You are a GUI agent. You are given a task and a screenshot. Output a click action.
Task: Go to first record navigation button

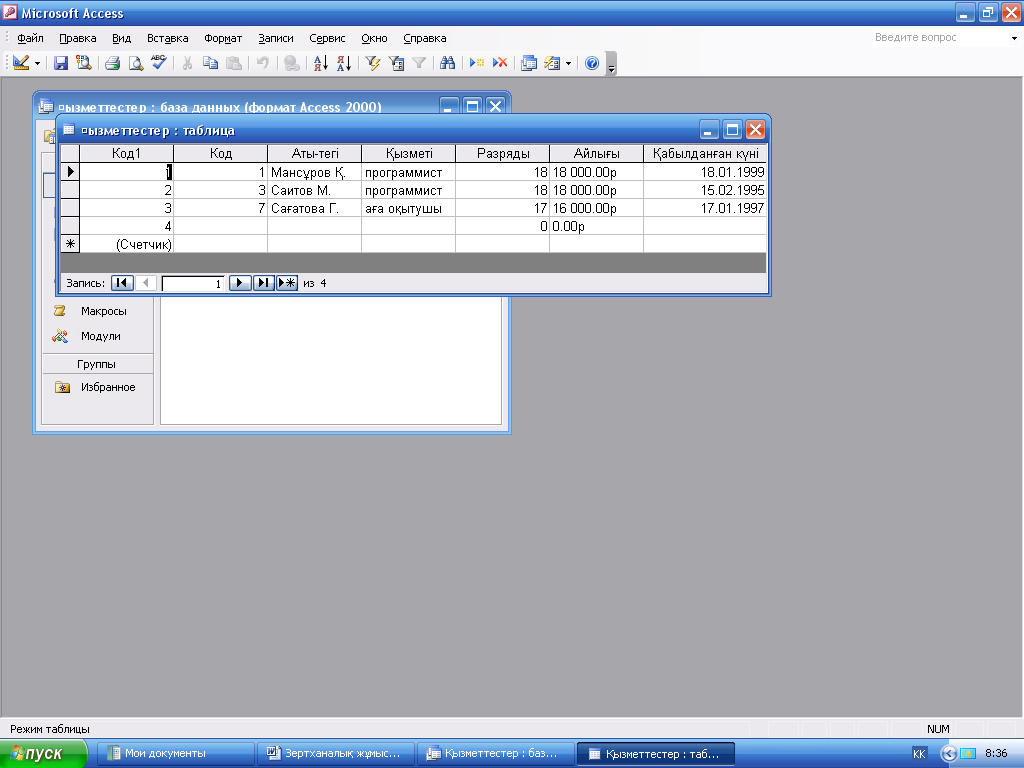tap(122, 283)
